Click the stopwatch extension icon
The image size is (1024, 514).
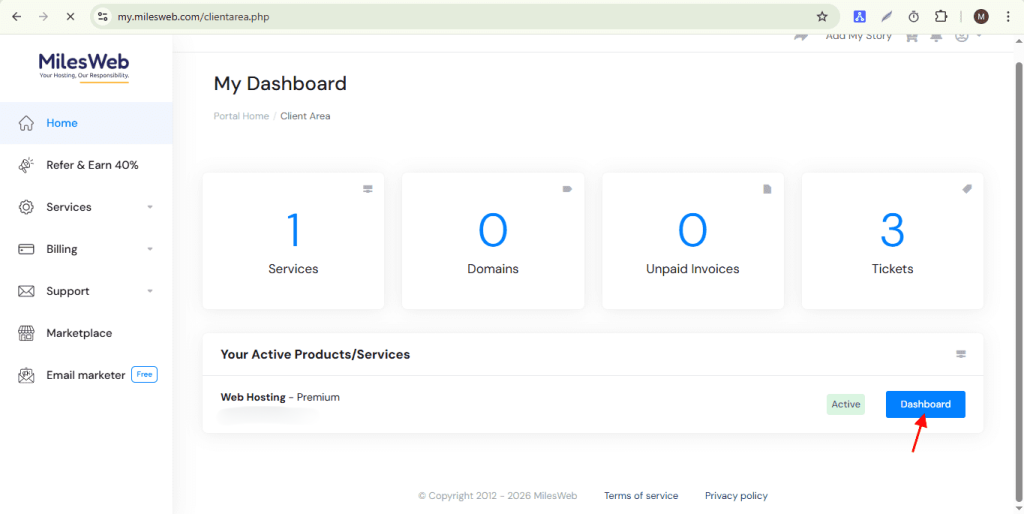[913, 17]
